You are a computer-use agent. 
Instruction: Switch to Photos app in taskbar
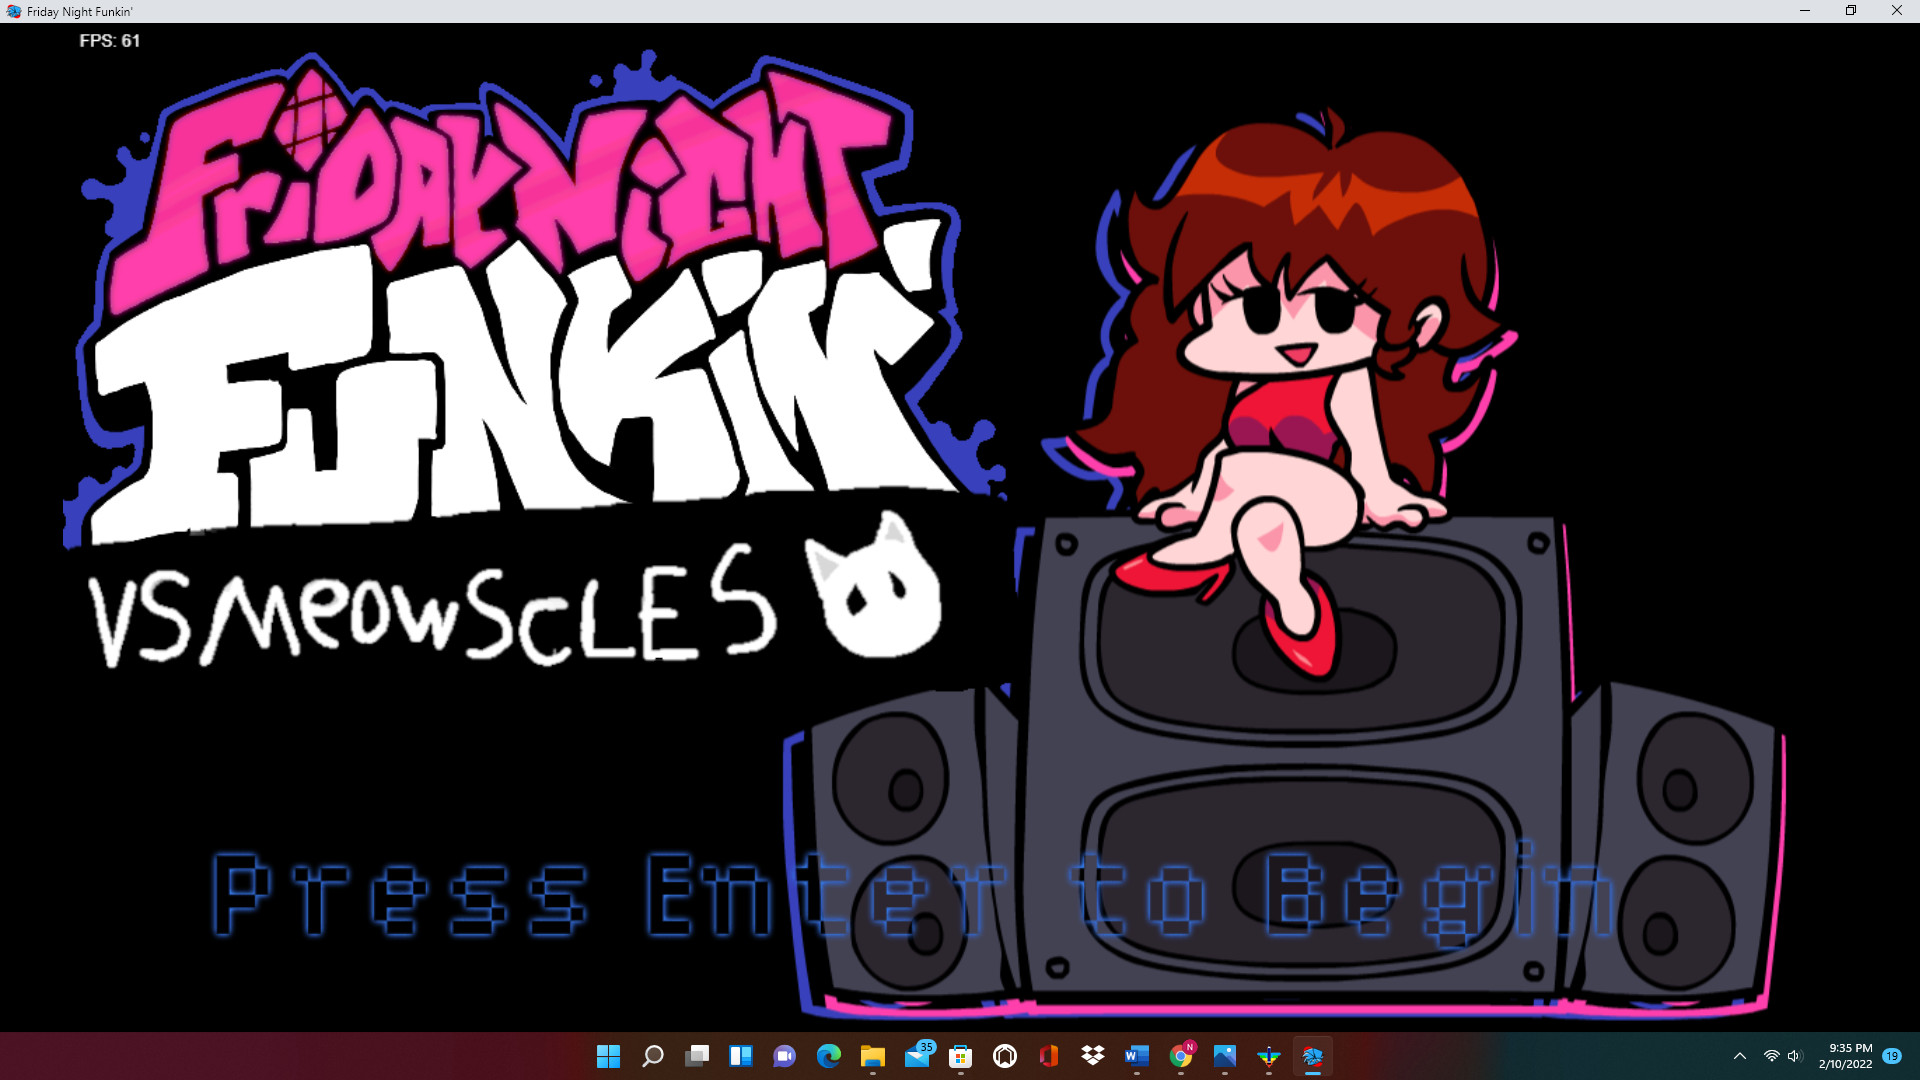pos(1225,1056)
